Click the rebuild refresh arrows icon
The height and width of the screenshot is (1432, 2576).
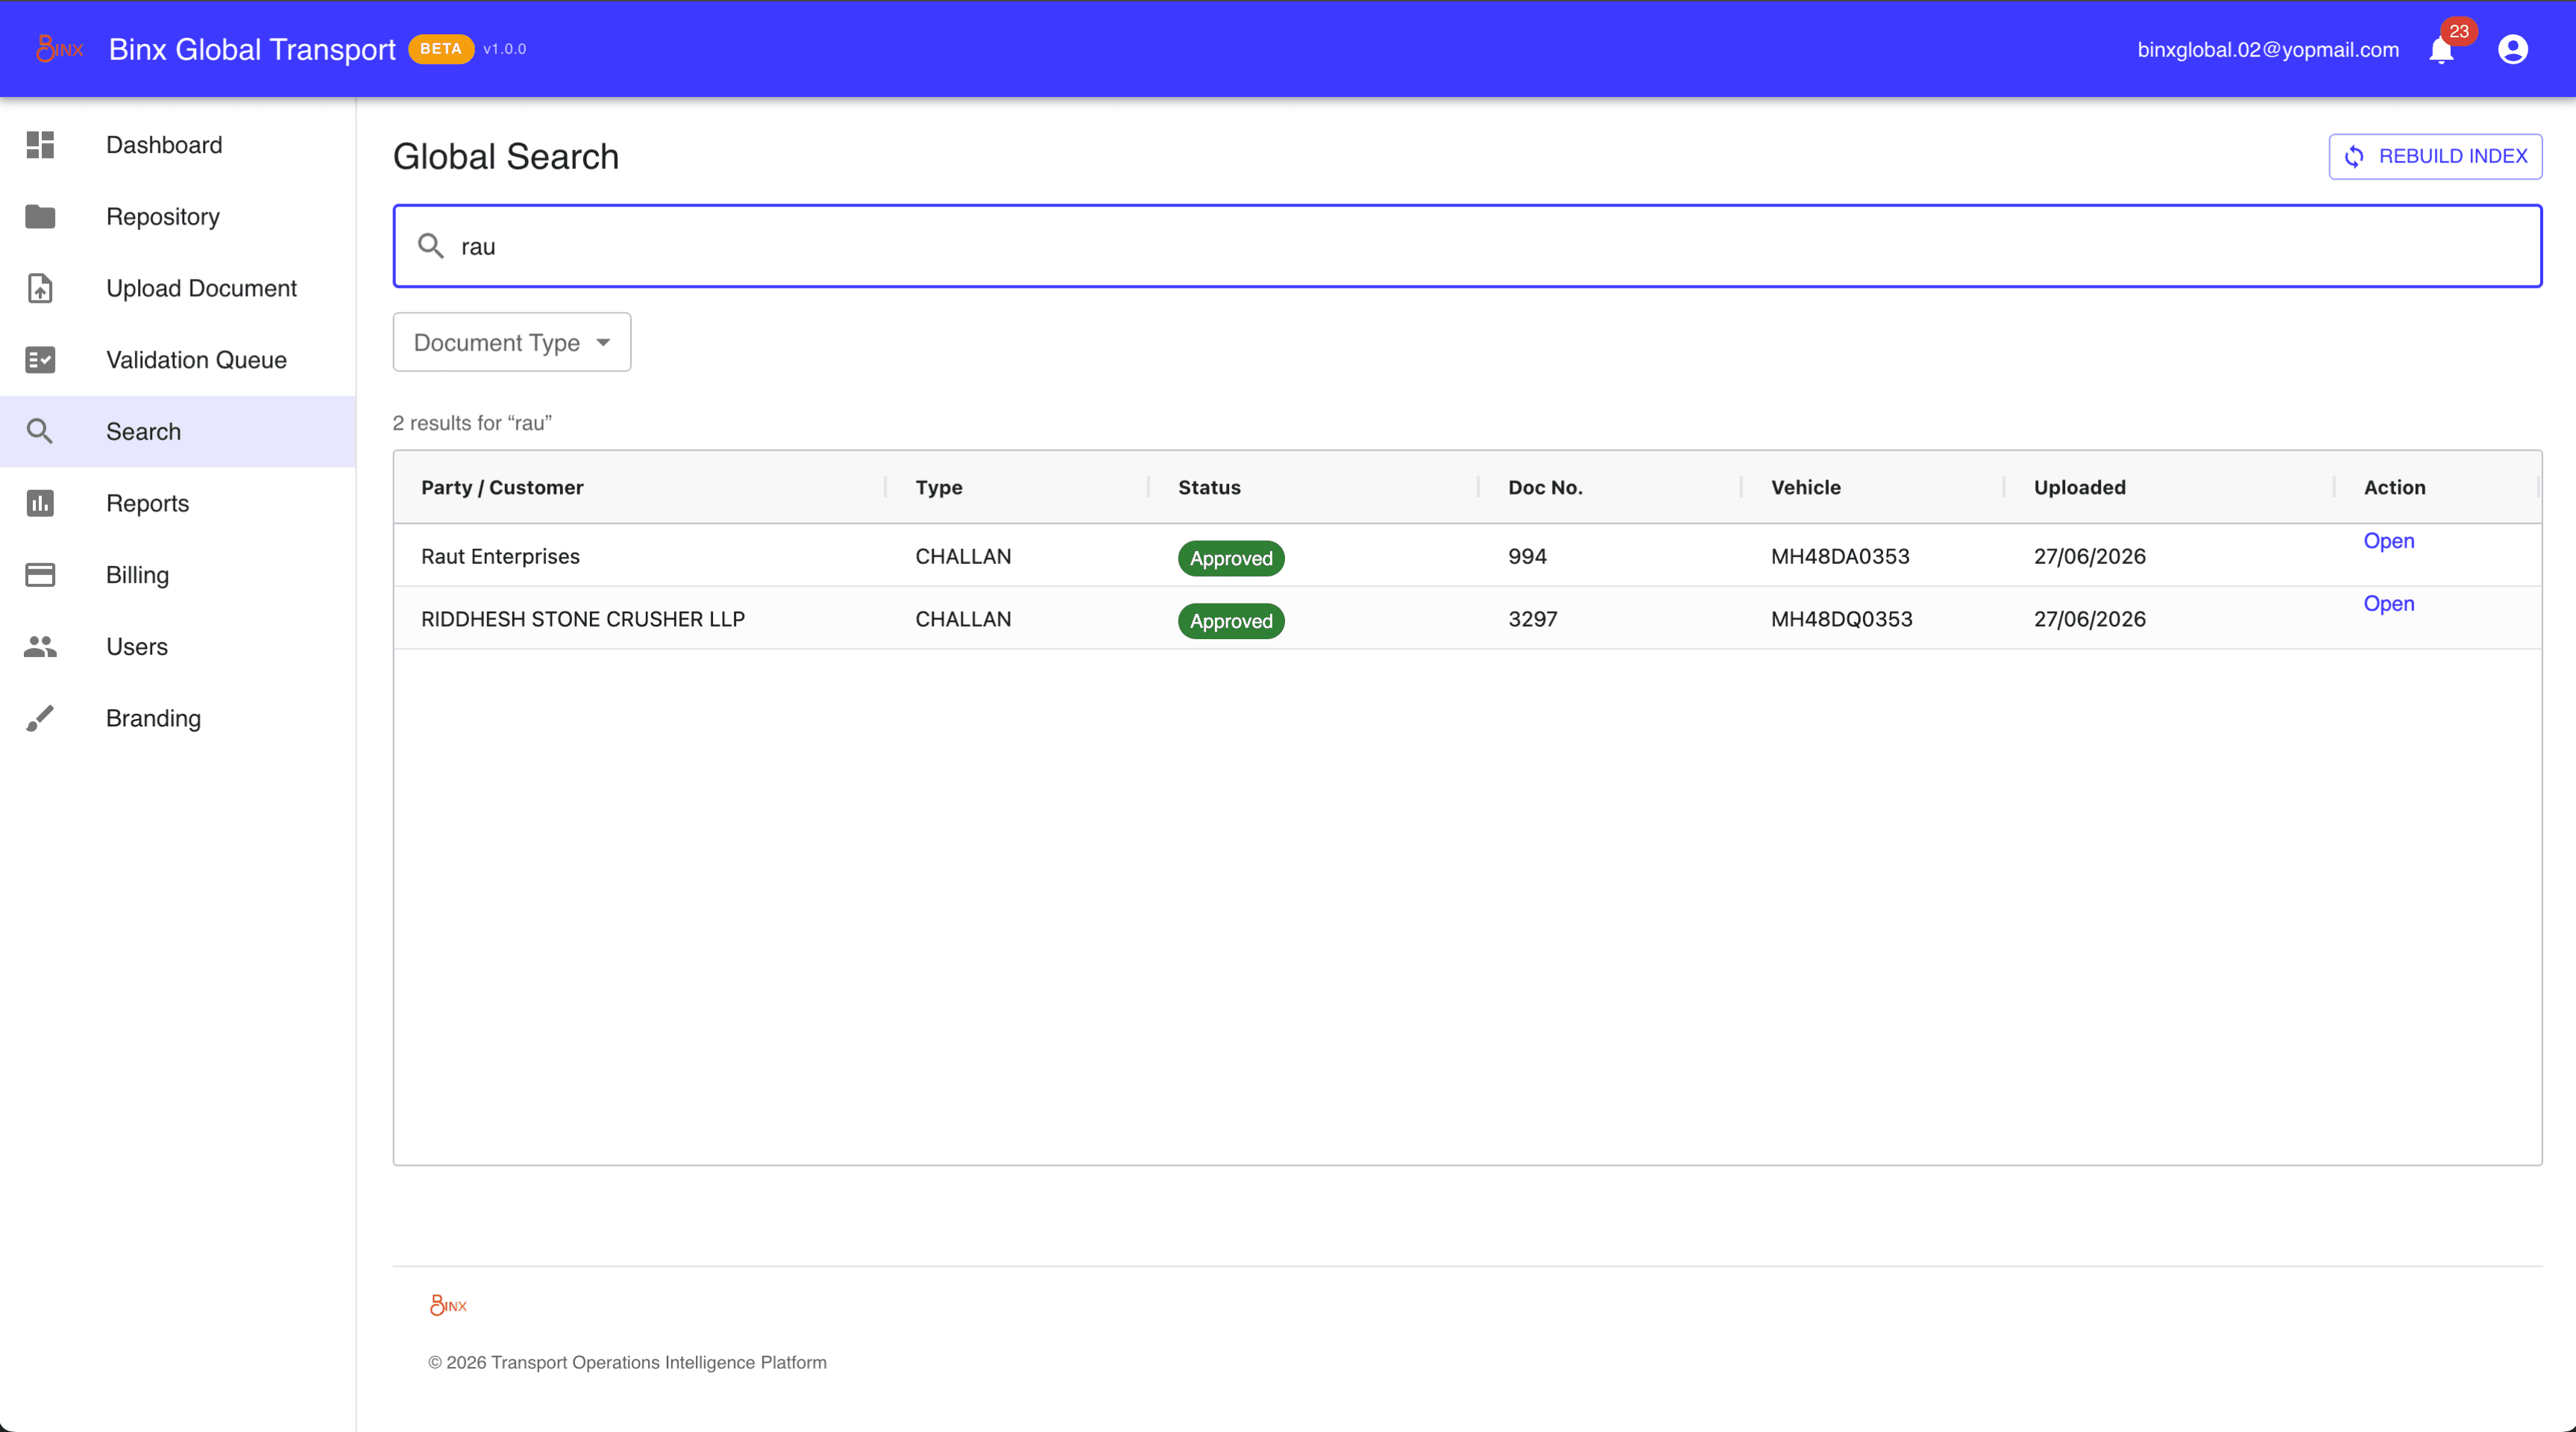click(2355, 156)
